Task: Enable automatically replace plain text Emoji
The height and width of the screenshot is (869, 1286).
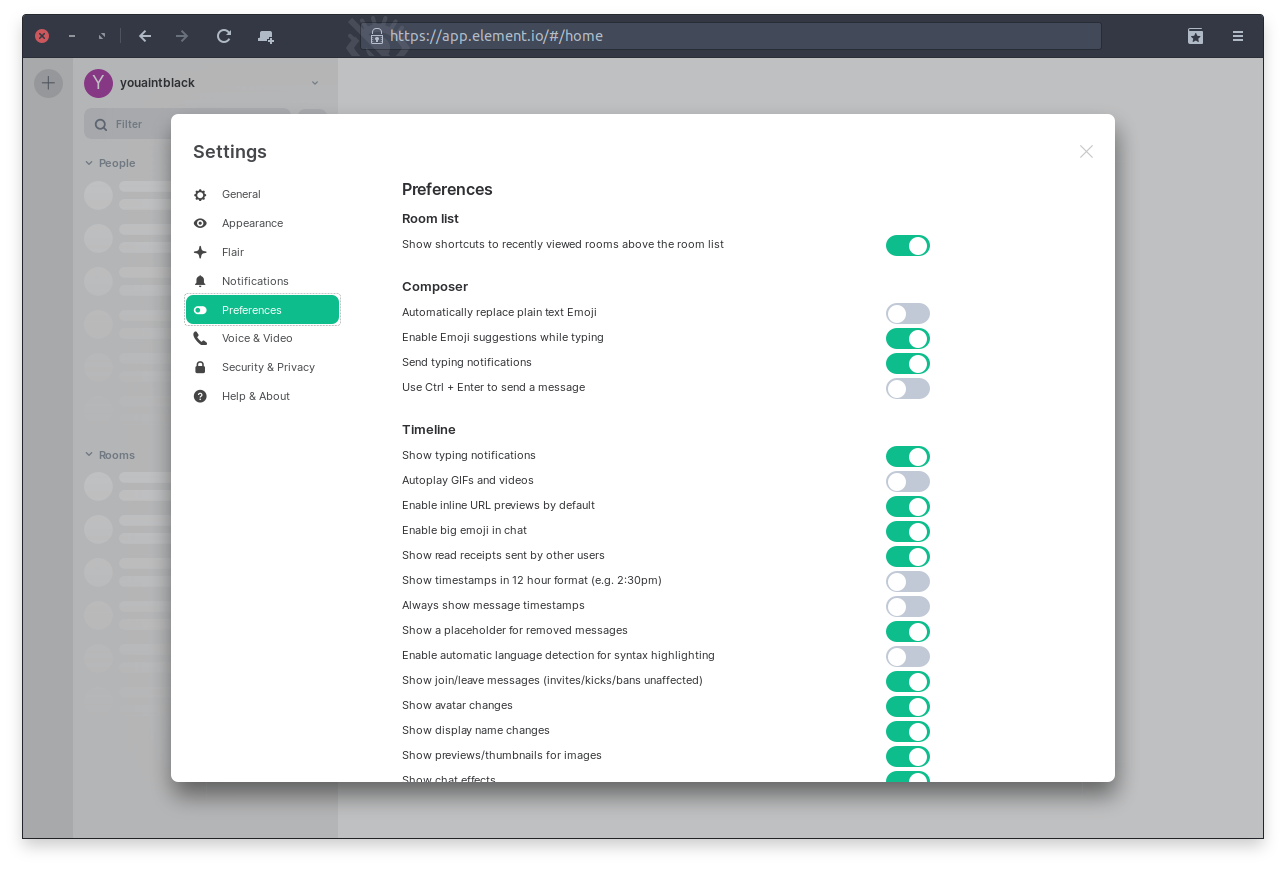Action: (907, 314)
